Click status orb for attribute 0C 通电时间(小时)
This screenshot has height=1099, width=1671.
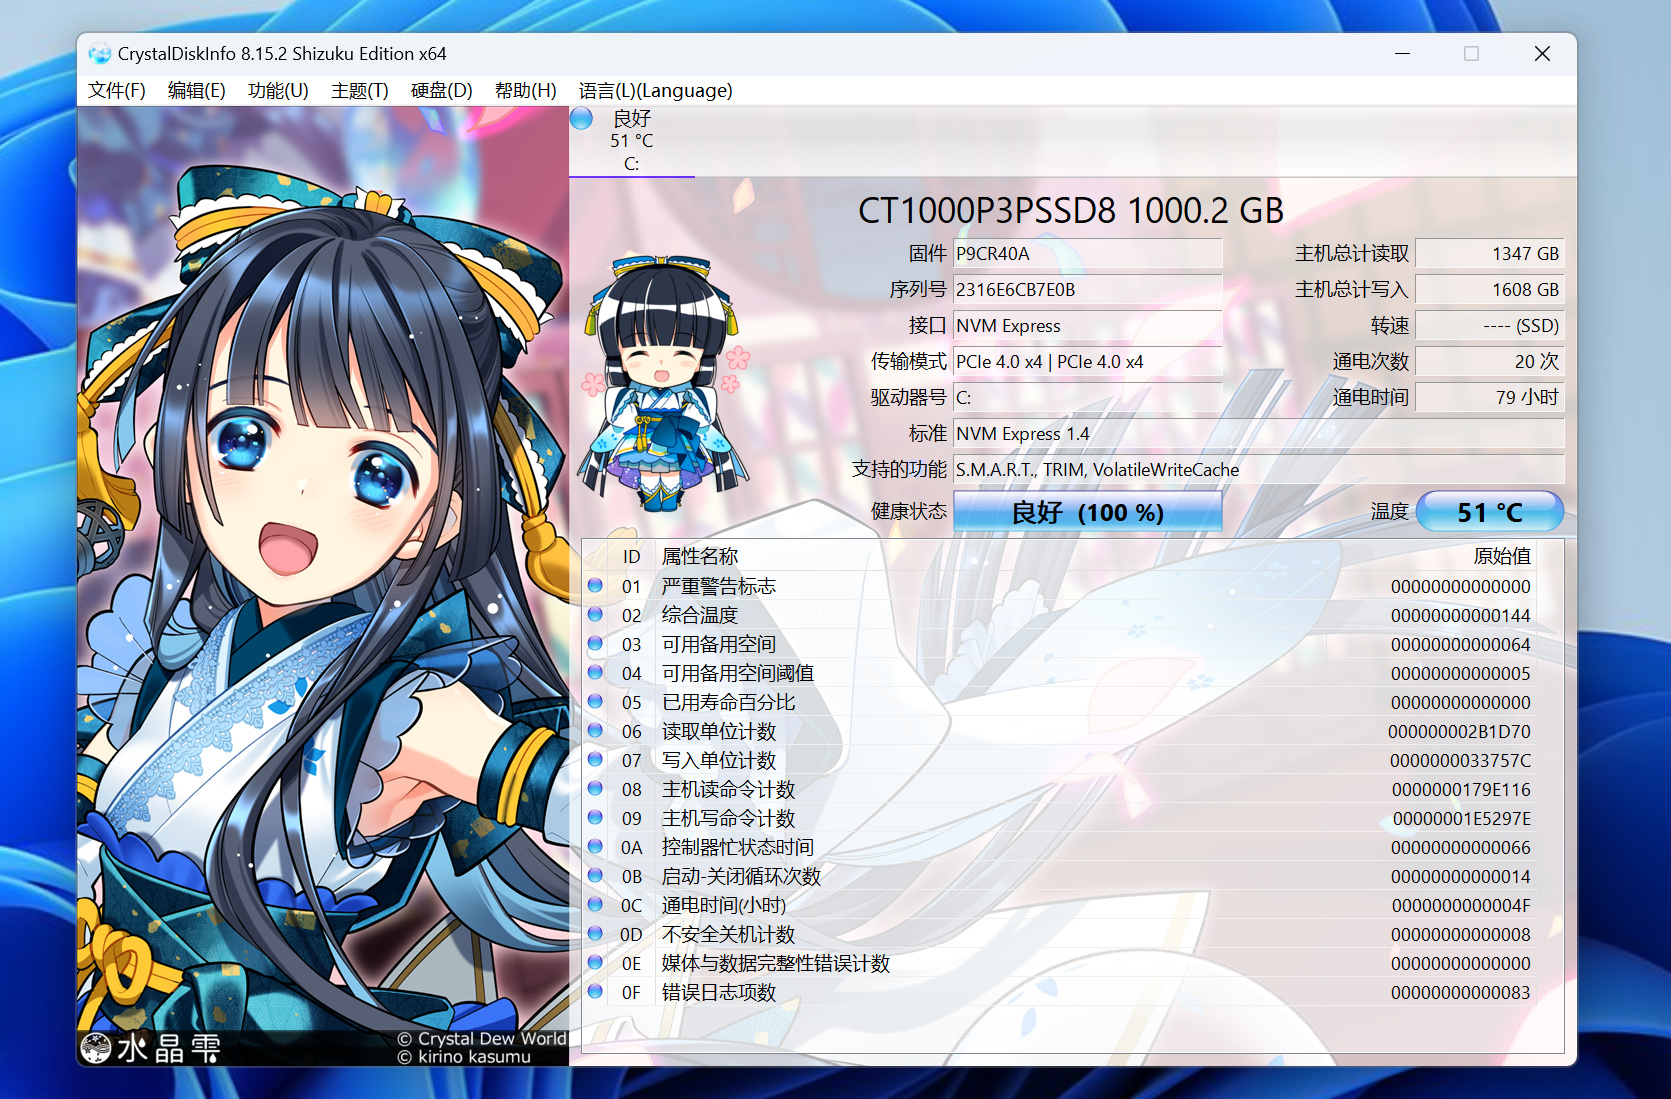pyautogui.click(x=595, y=904)
